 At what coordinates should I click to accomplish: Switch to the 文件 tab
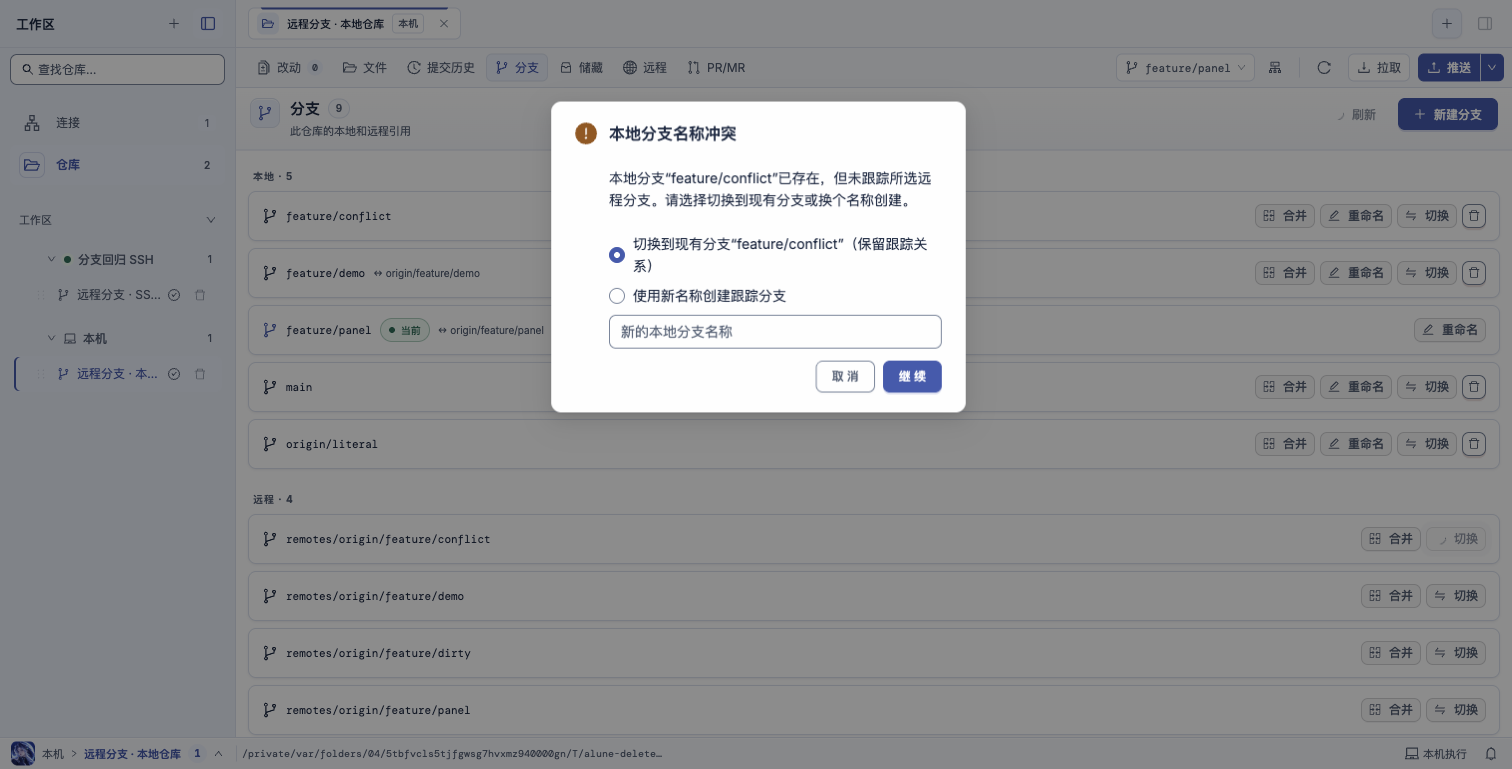(365, 68)
